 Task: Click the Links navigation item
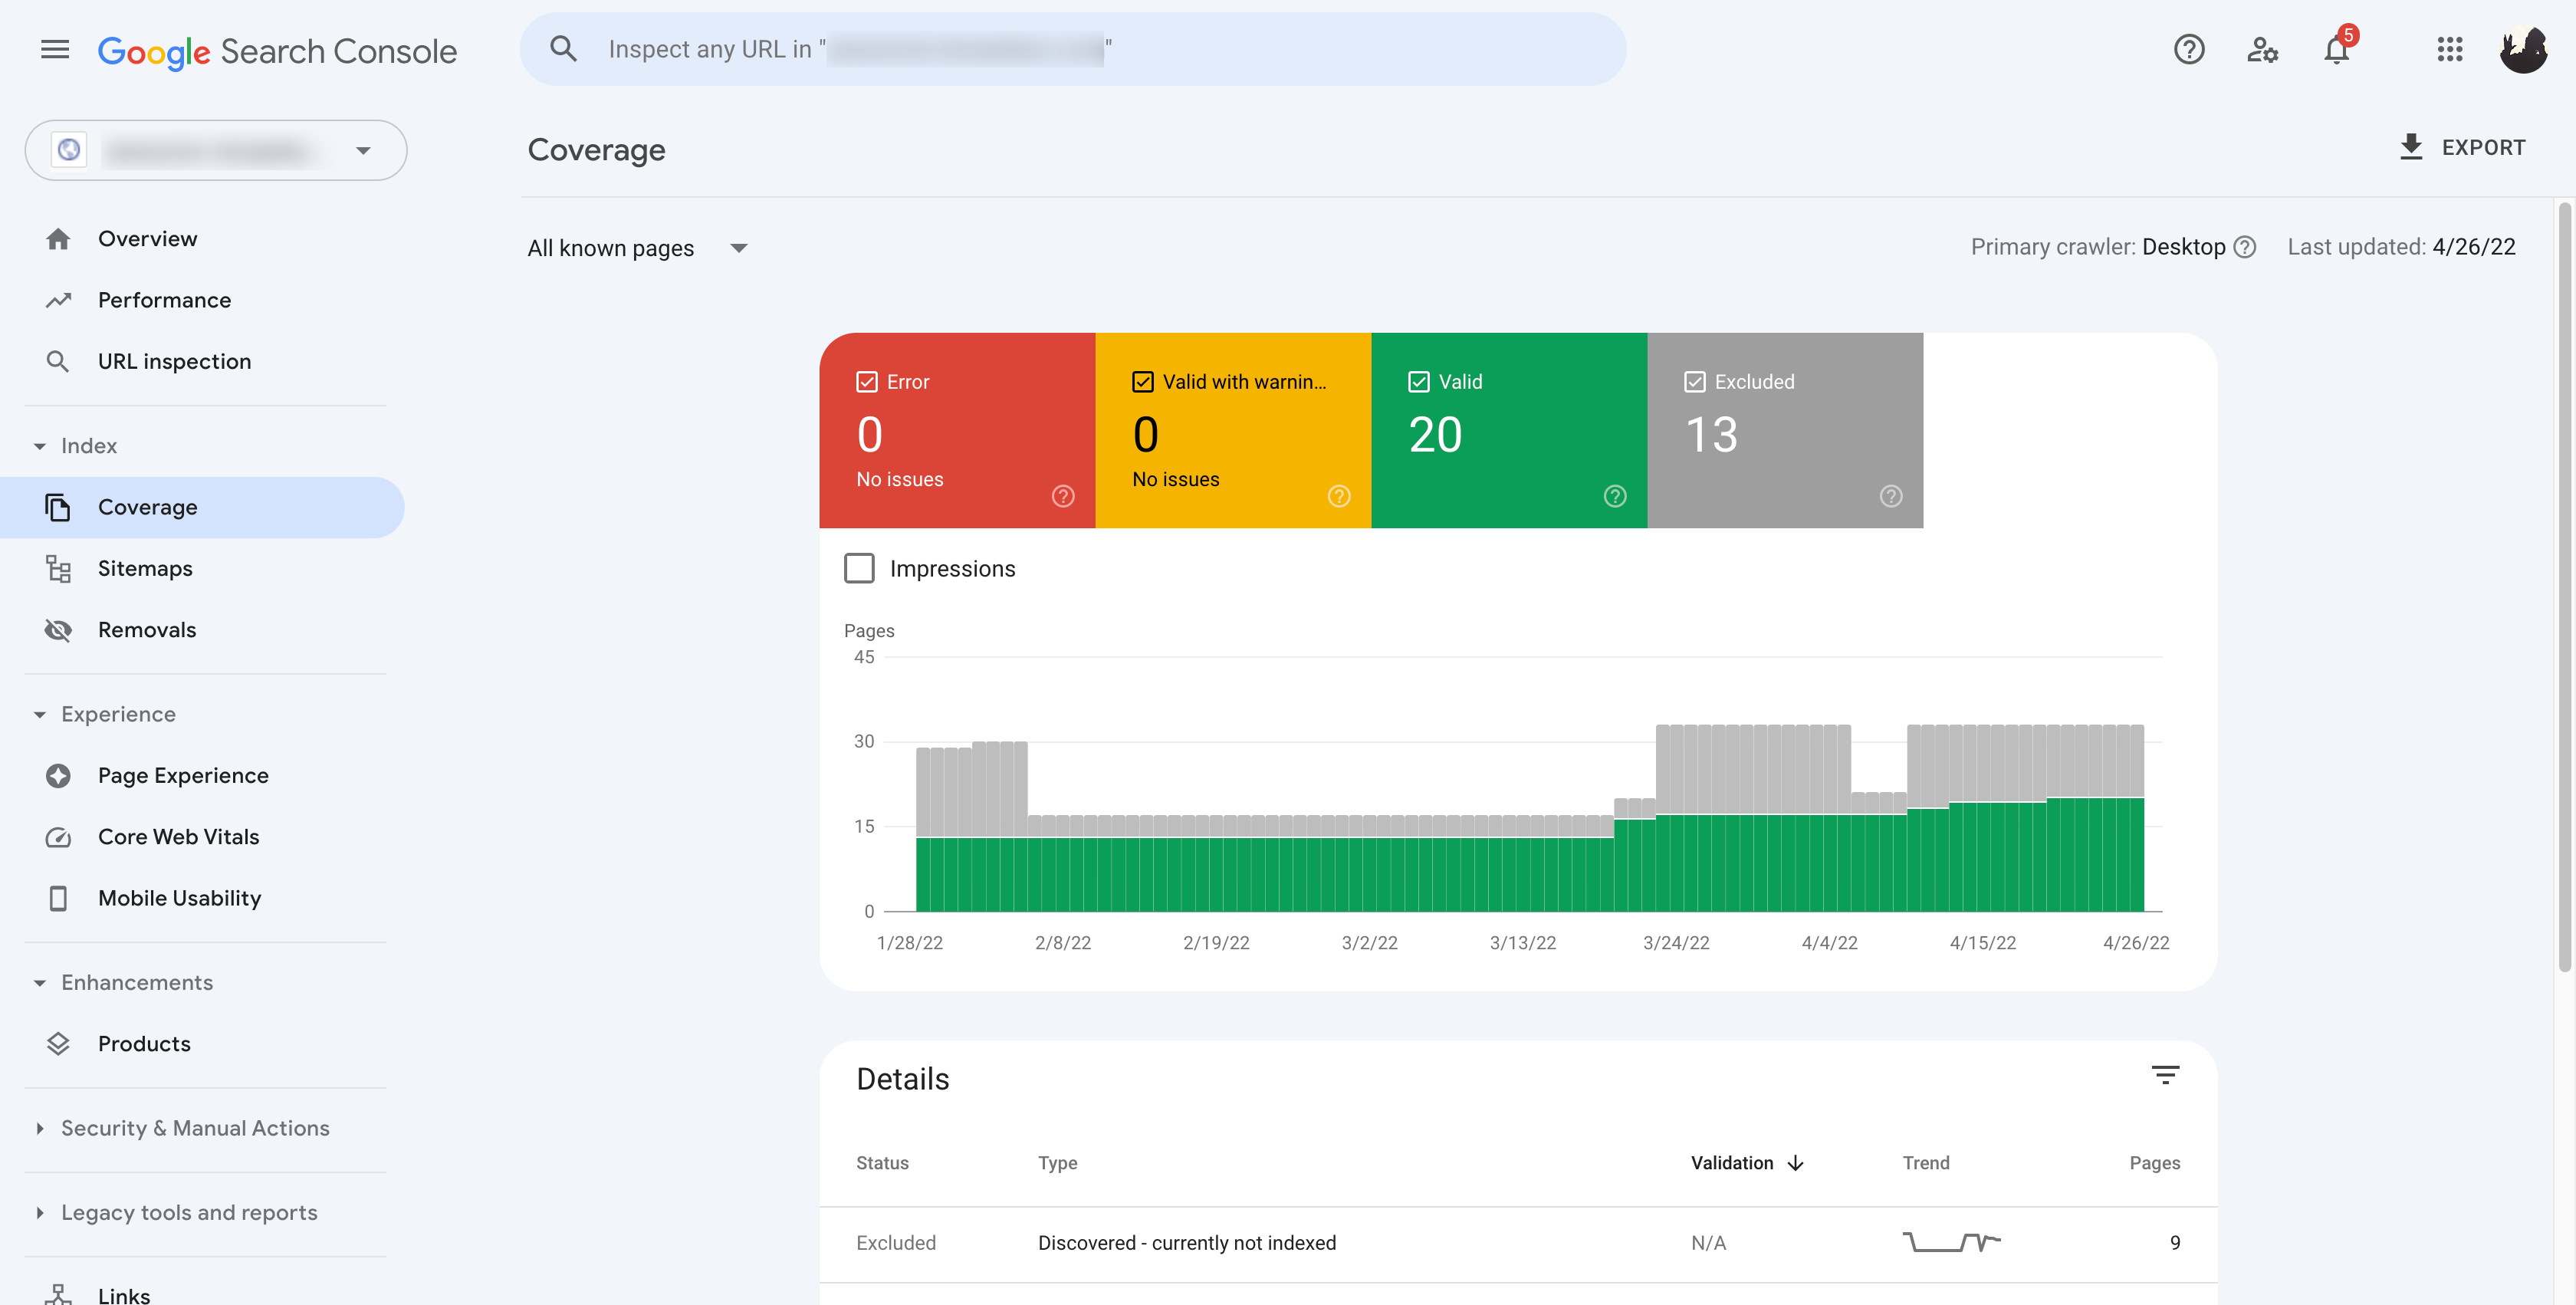123,1293
